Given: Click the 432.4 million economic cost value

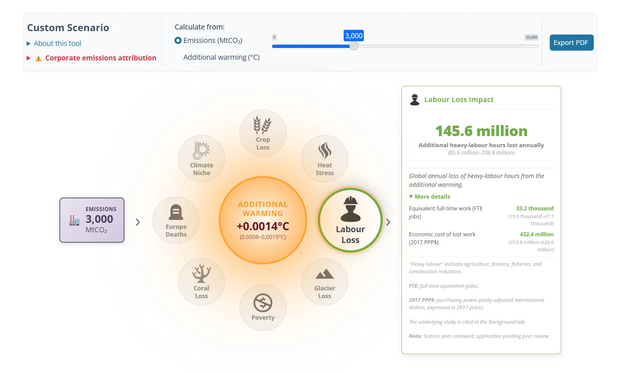Looking at the screenshot, I should pos(536,234).
